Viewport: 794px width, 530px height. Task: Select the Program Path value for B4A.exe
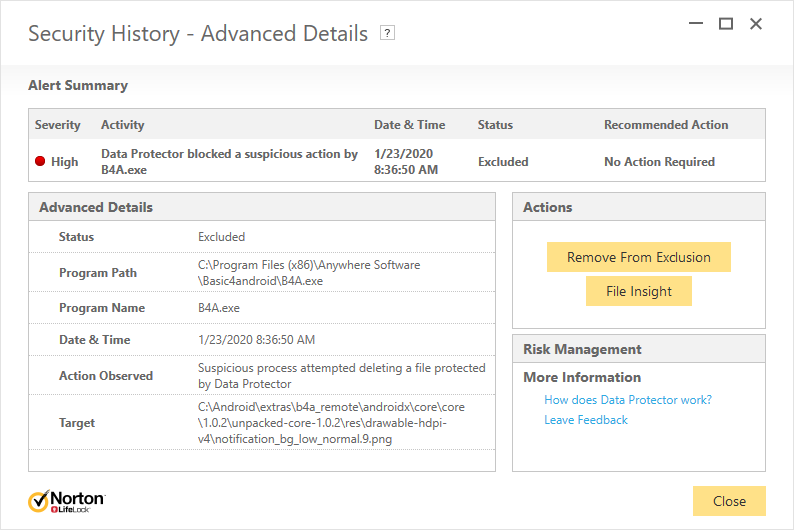[x=309, y=273]
